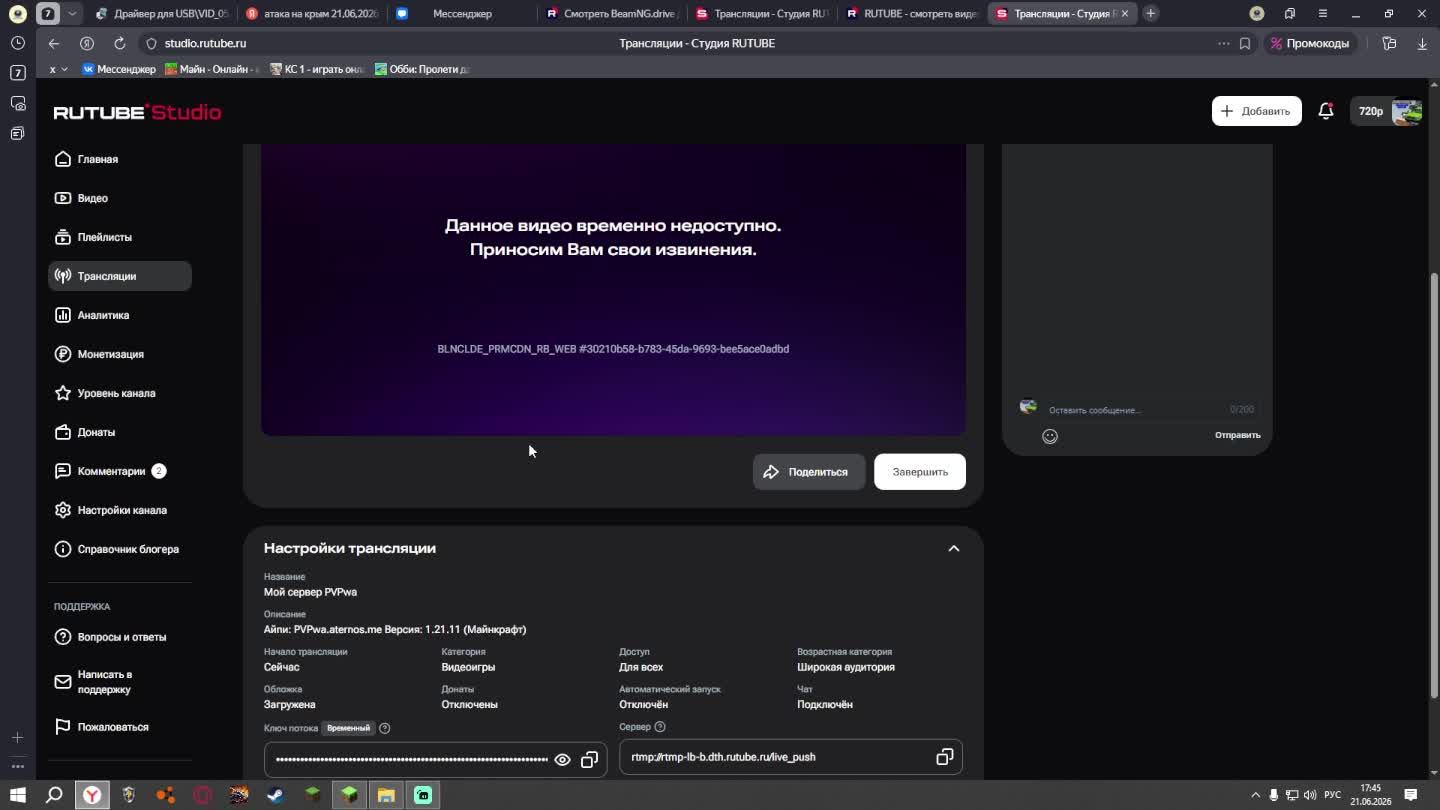This screenshot has height=810, width=1440.
Task: Open Windows taskbar search
Action: 55,795
